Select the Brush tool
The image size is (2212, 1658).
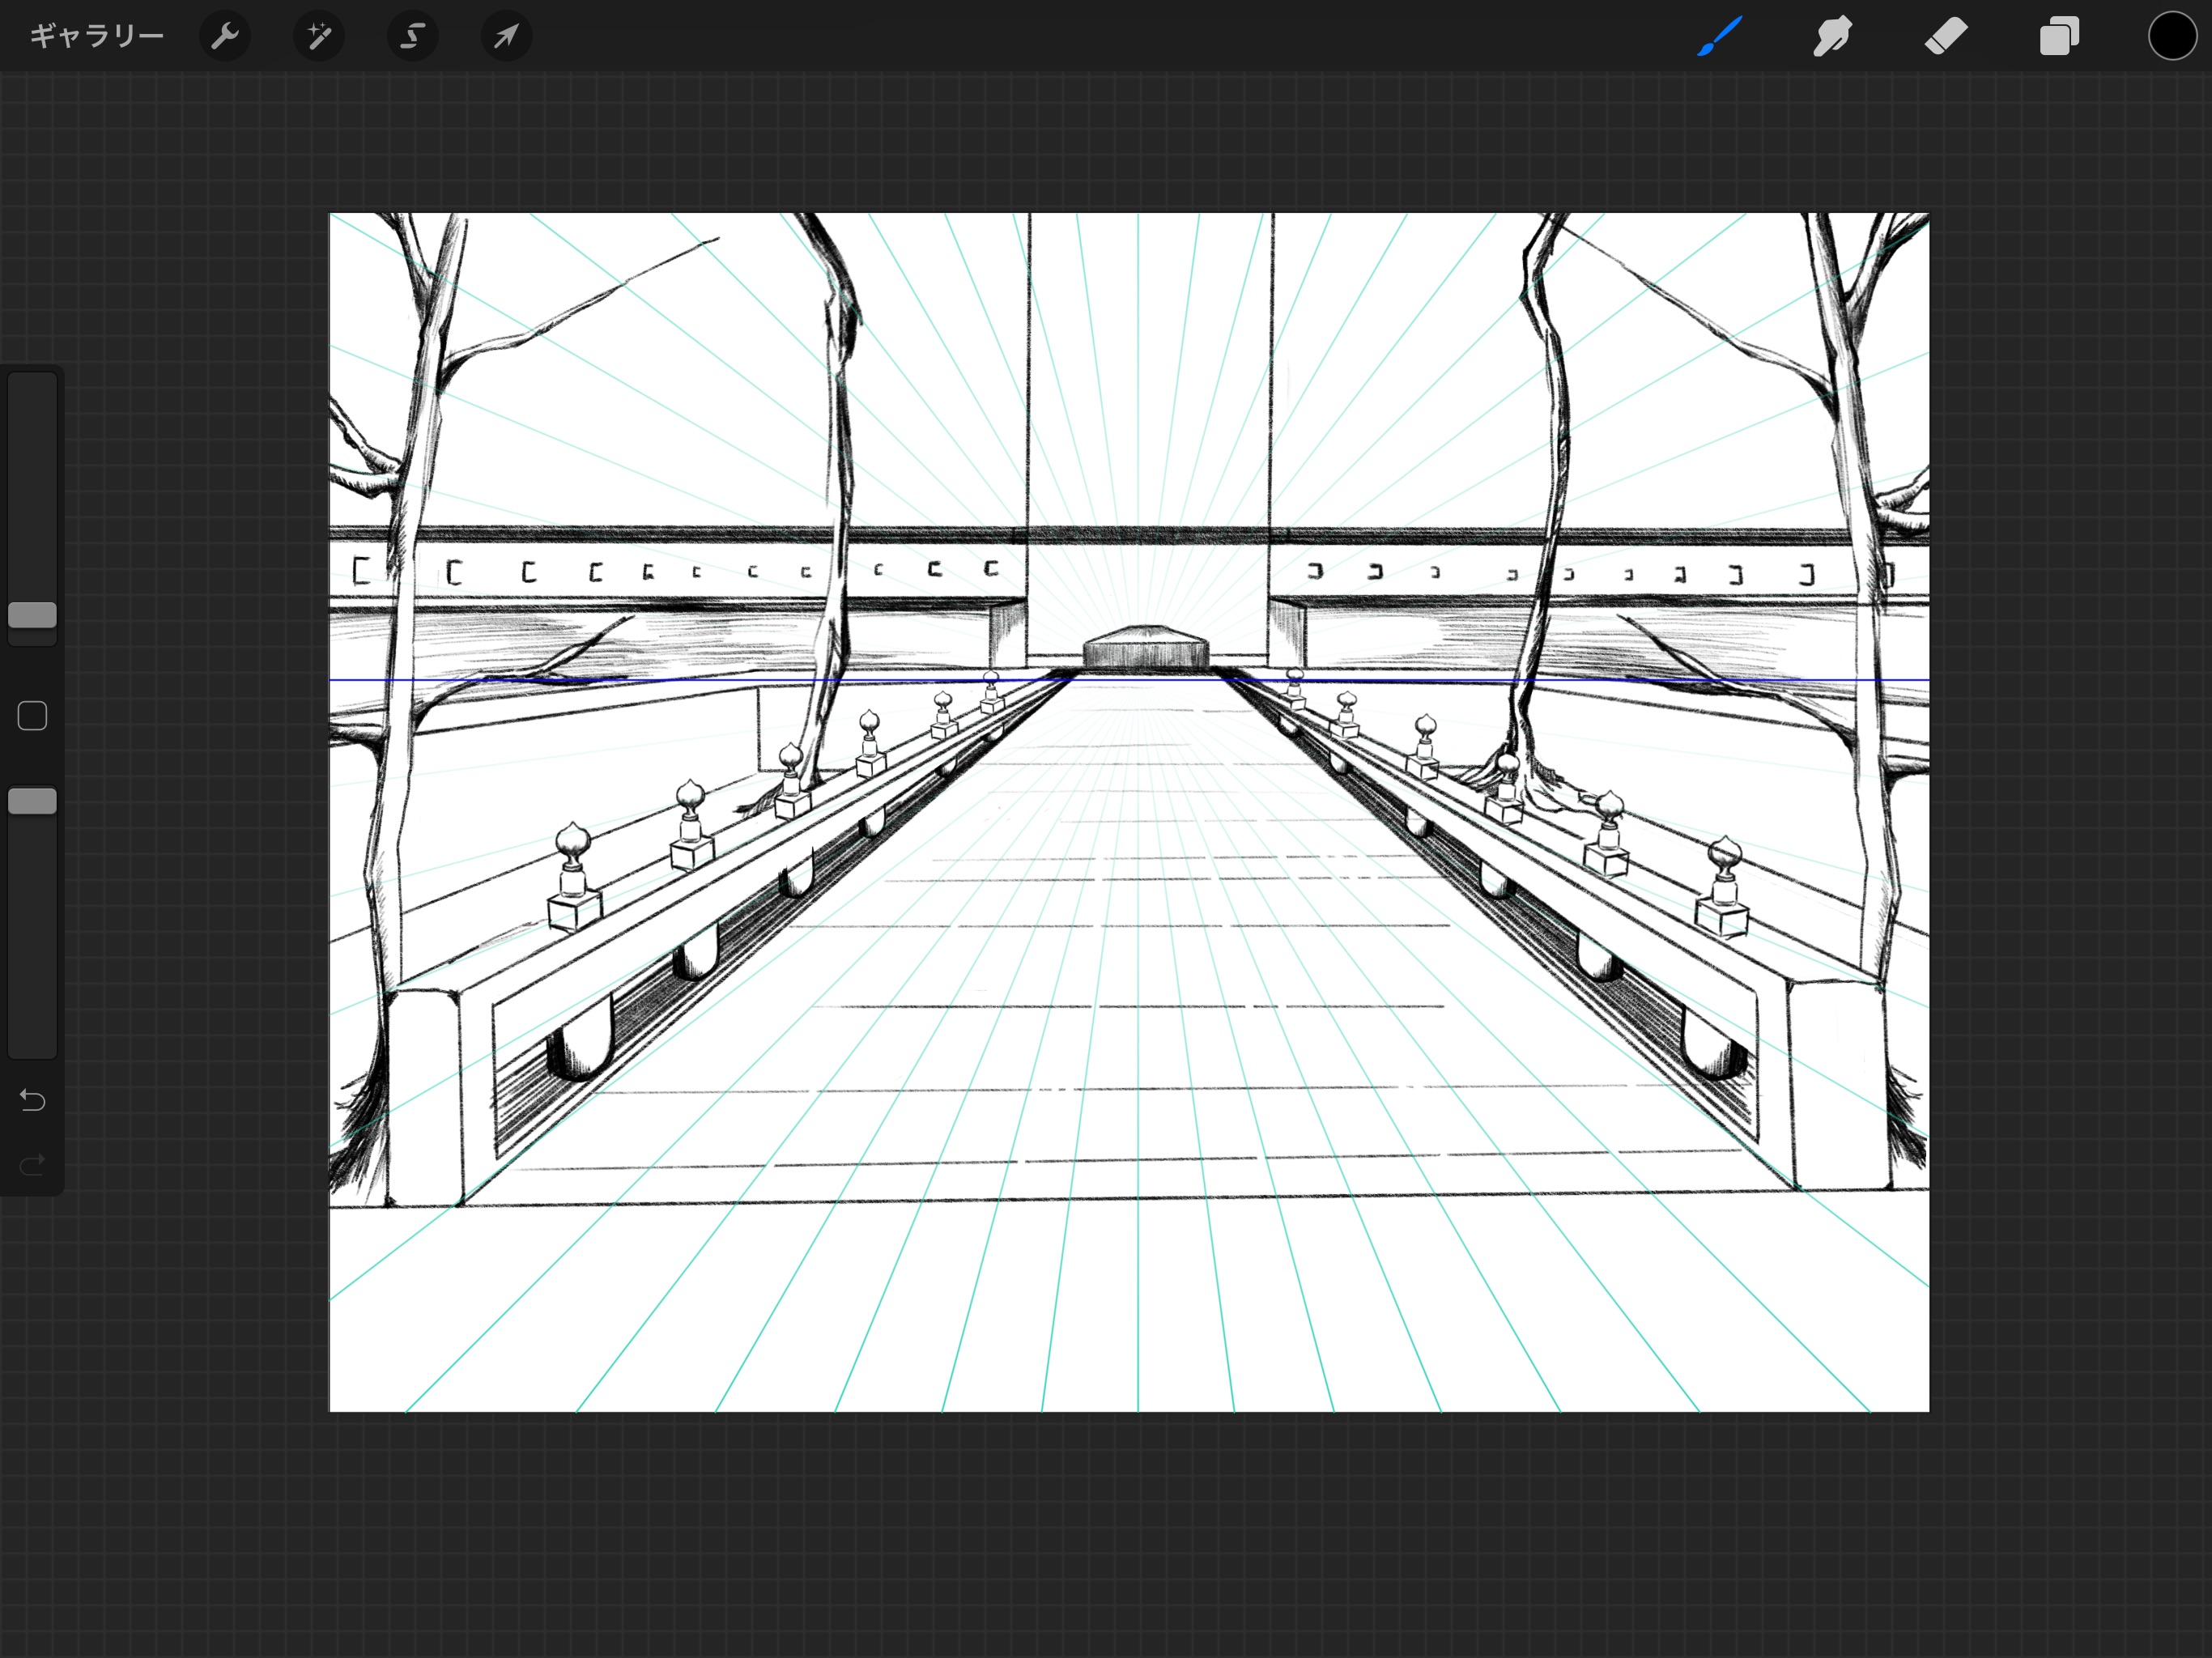point(1720,36)
